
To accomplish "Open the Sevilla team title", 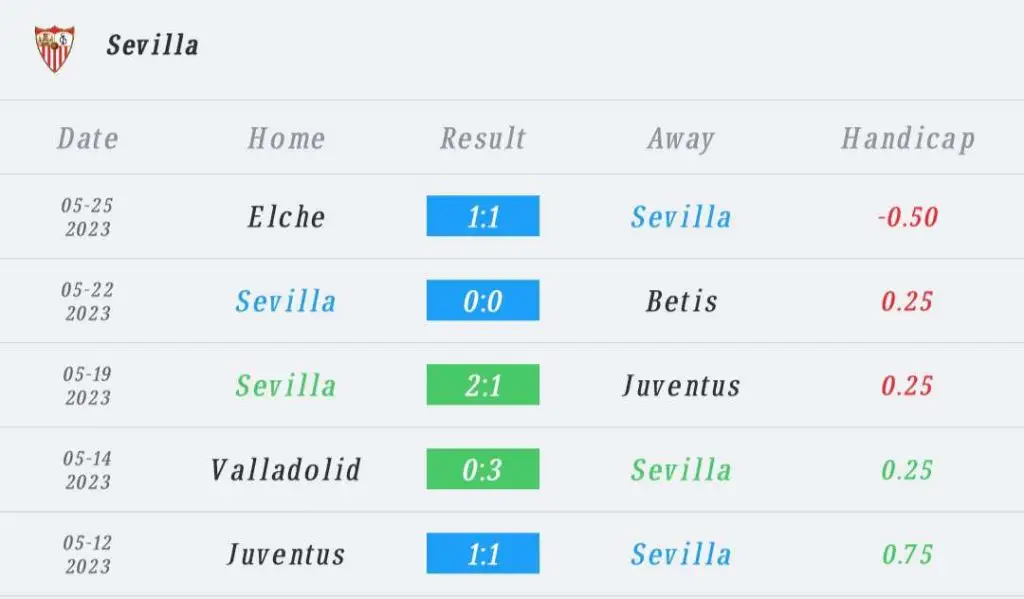I will [153, 46].
